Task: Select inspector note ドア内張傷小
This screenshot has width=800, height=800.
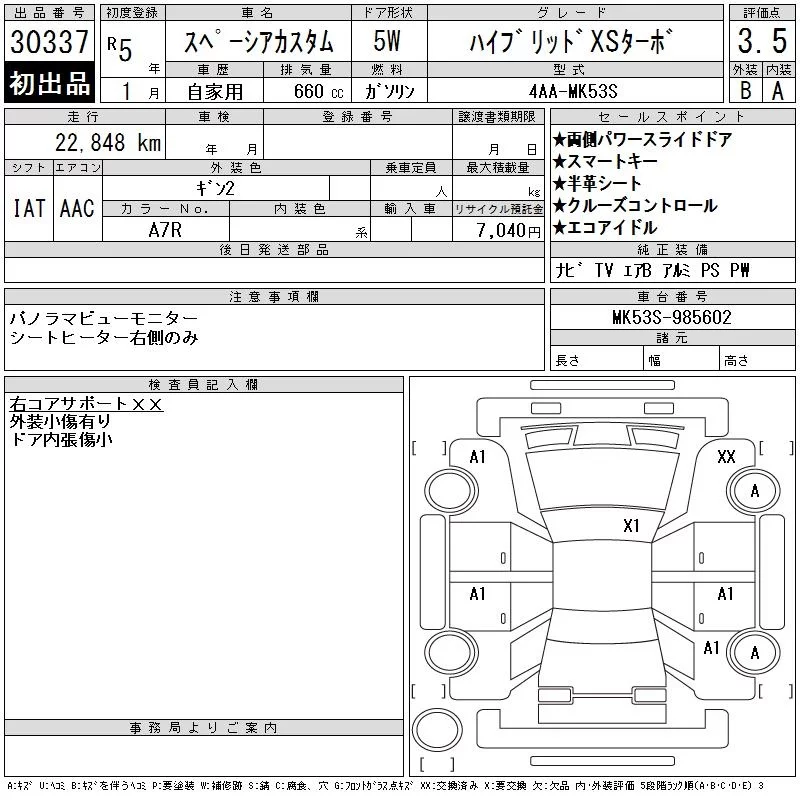Action: (61, 439)
